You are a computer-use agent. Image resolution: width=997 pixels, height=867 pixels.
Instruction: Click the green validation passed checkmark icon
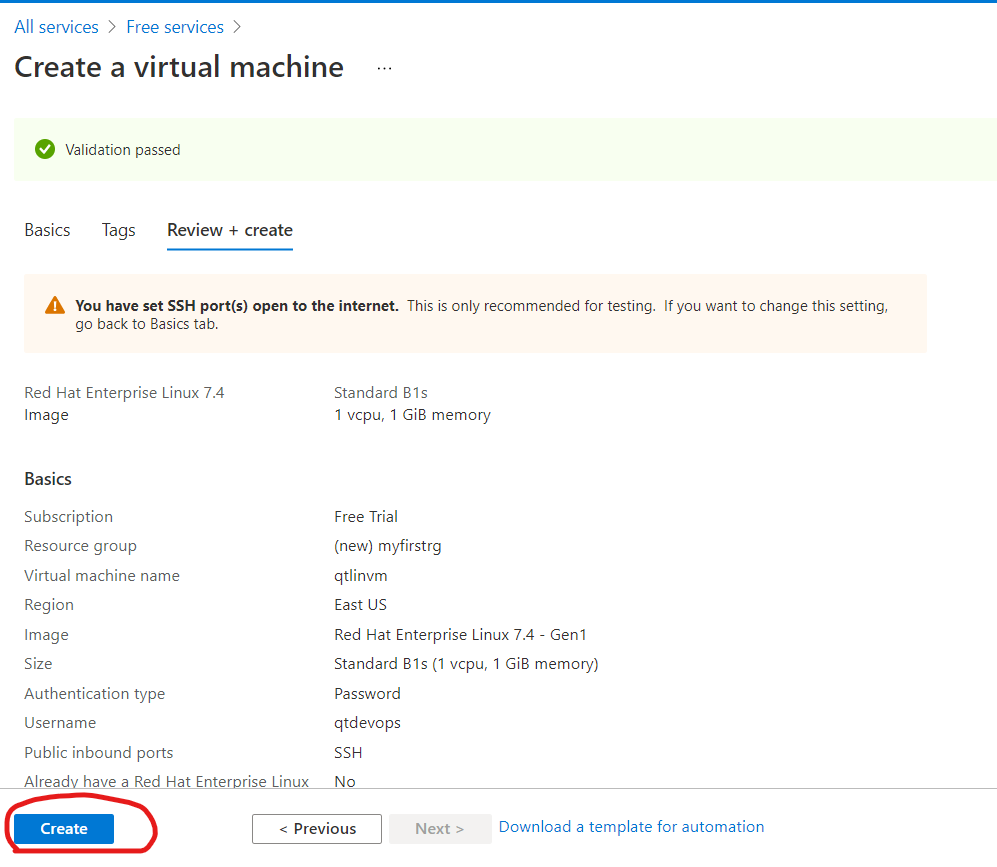pyautogui.click(x=45, y=149)
